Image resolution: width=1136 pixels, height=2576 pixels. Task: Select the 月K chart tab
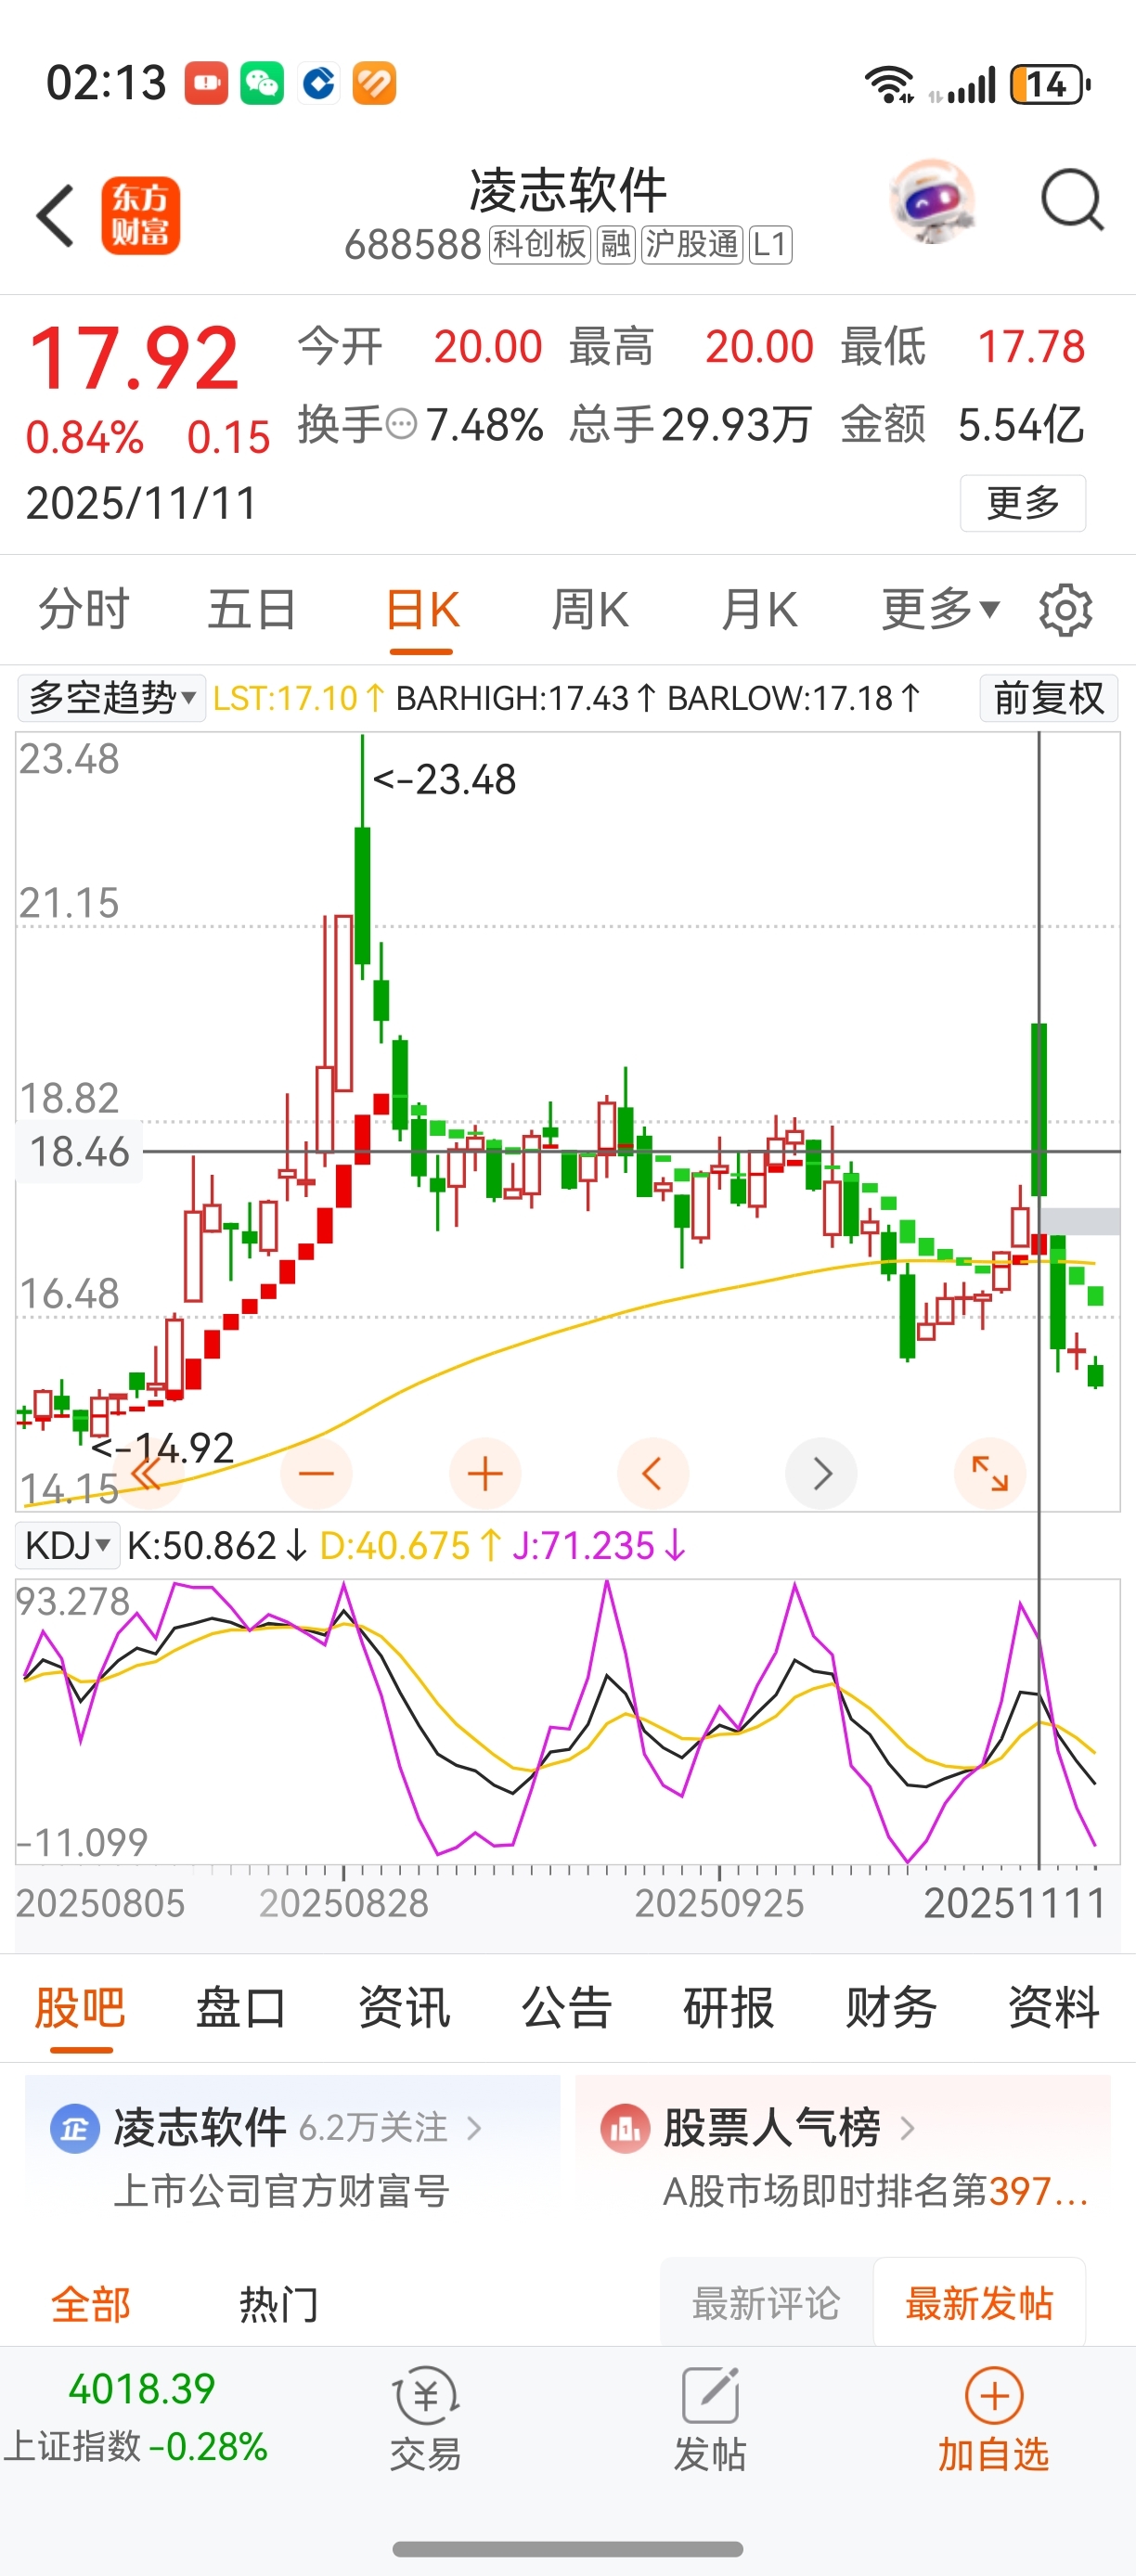coord(759,609)
